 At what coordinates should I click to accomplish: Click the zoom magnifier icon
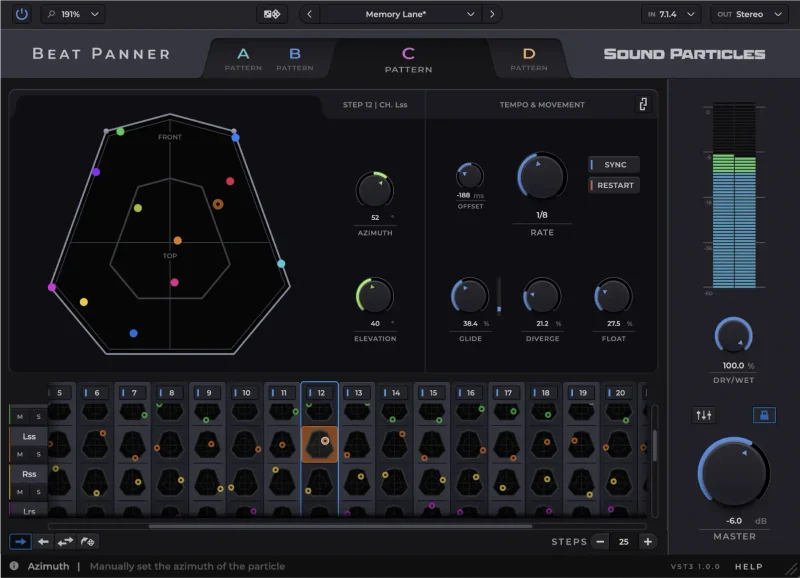[51, 14]
